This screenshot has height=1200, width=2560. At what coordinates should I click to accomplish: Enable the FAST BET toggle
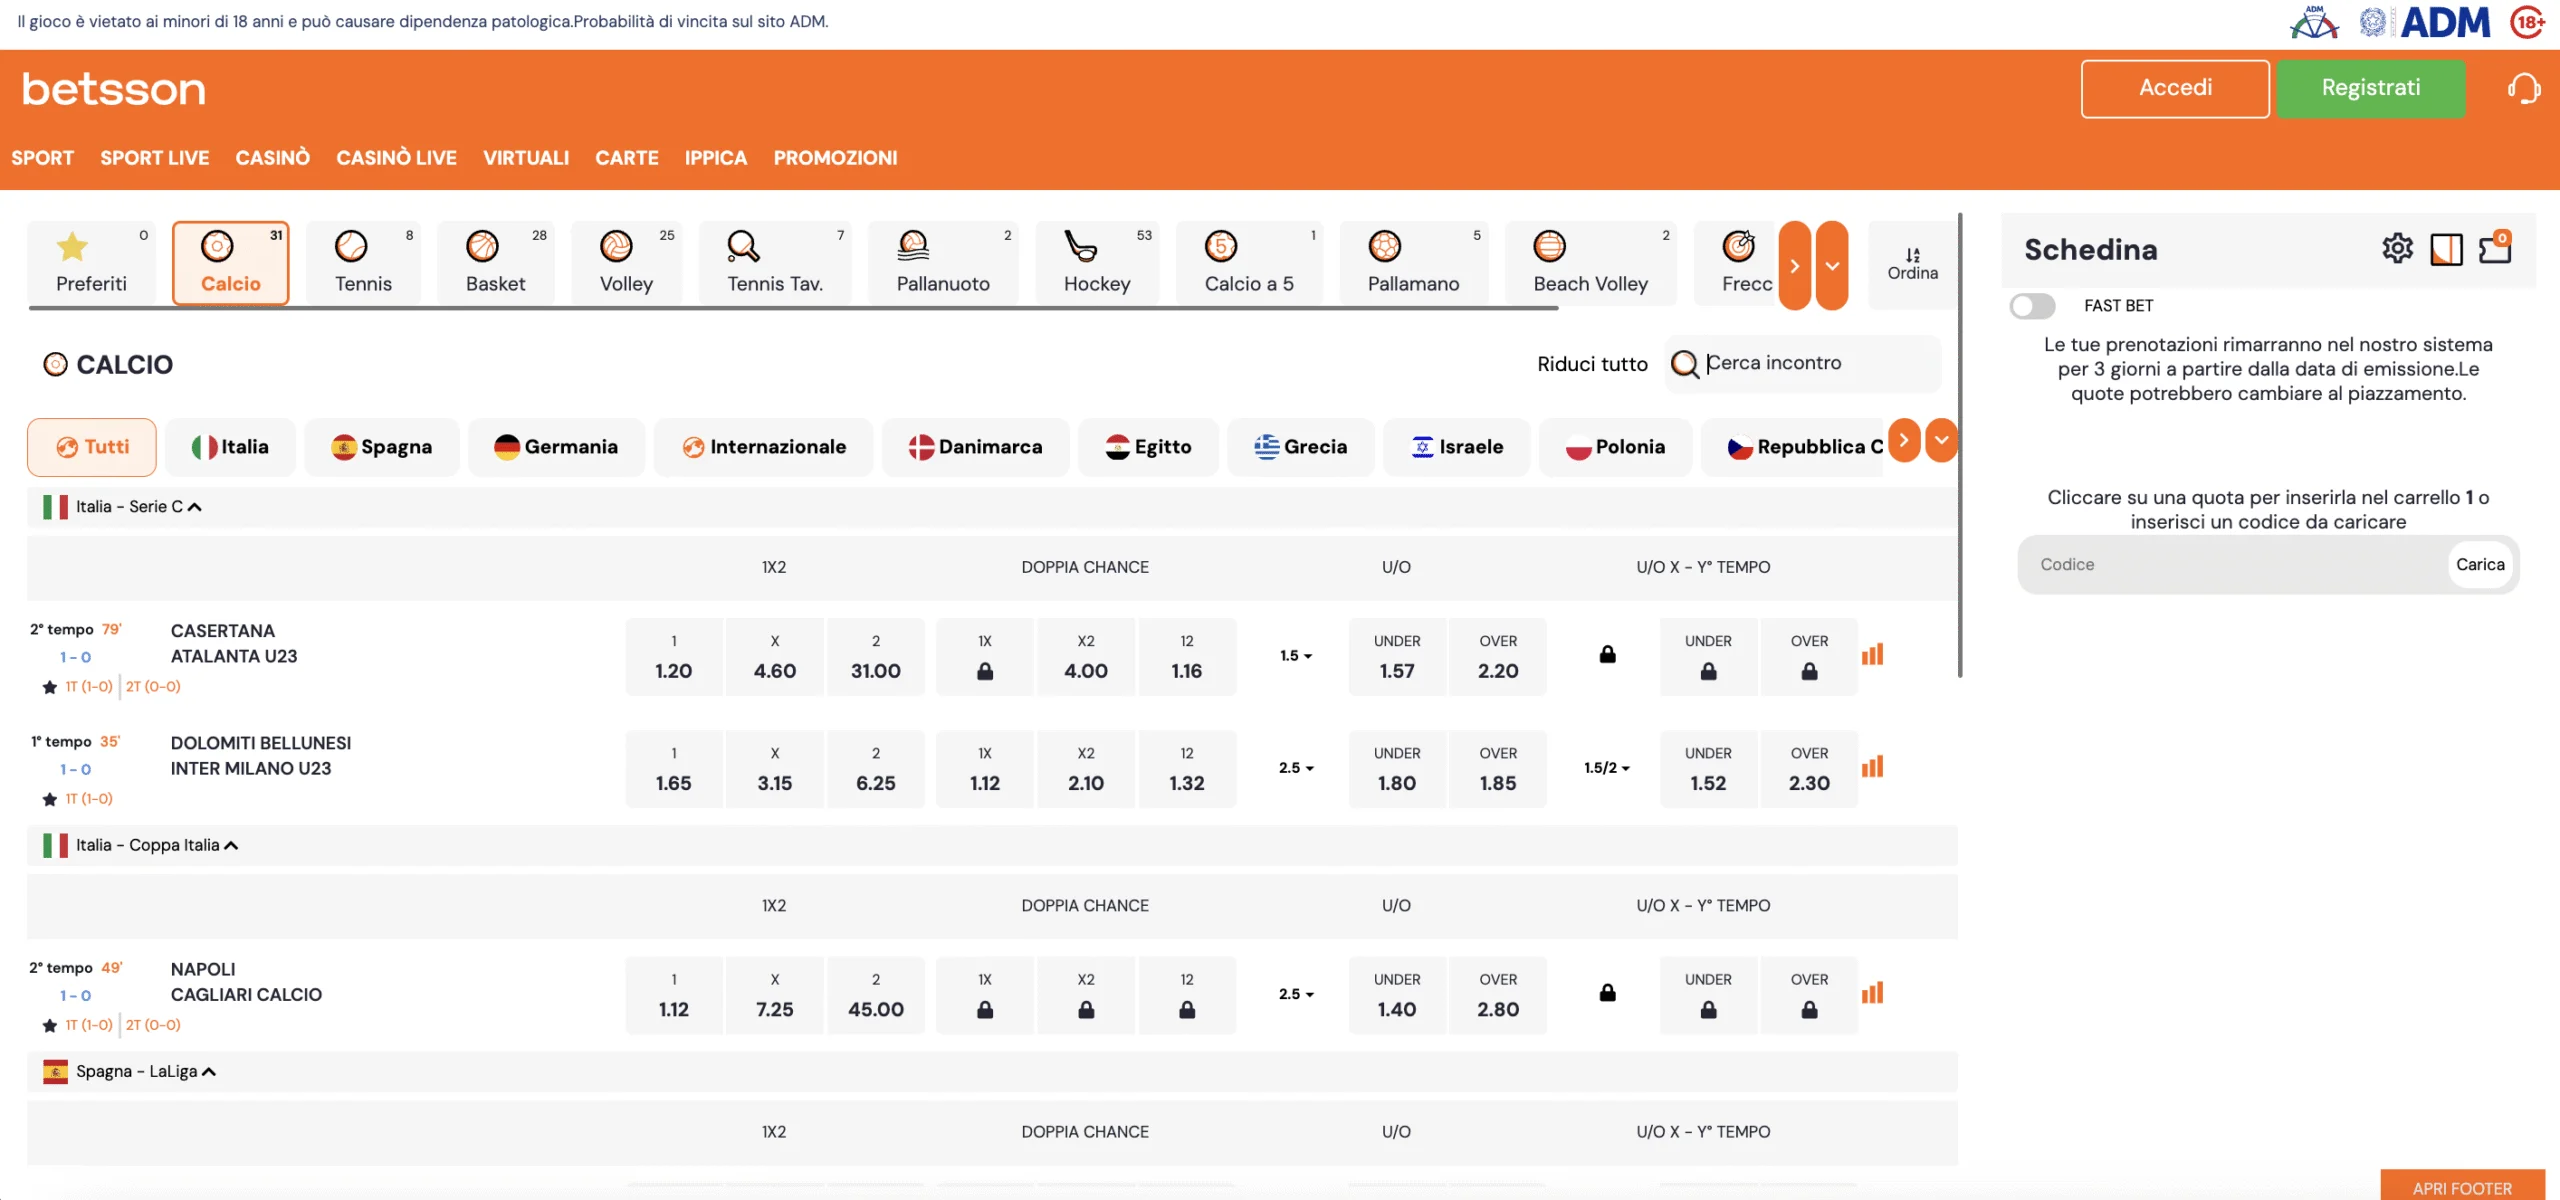[x=2033, y=306]
